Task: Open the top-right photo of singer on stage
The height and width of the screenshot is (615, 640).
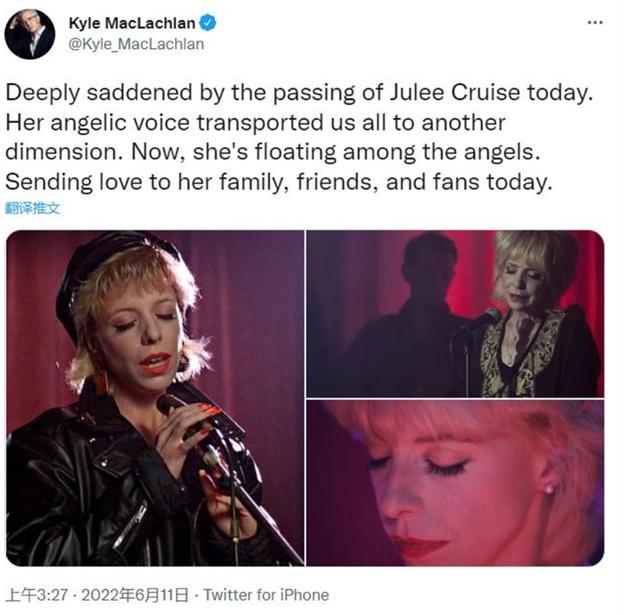Action: click(x=455, y=313)
